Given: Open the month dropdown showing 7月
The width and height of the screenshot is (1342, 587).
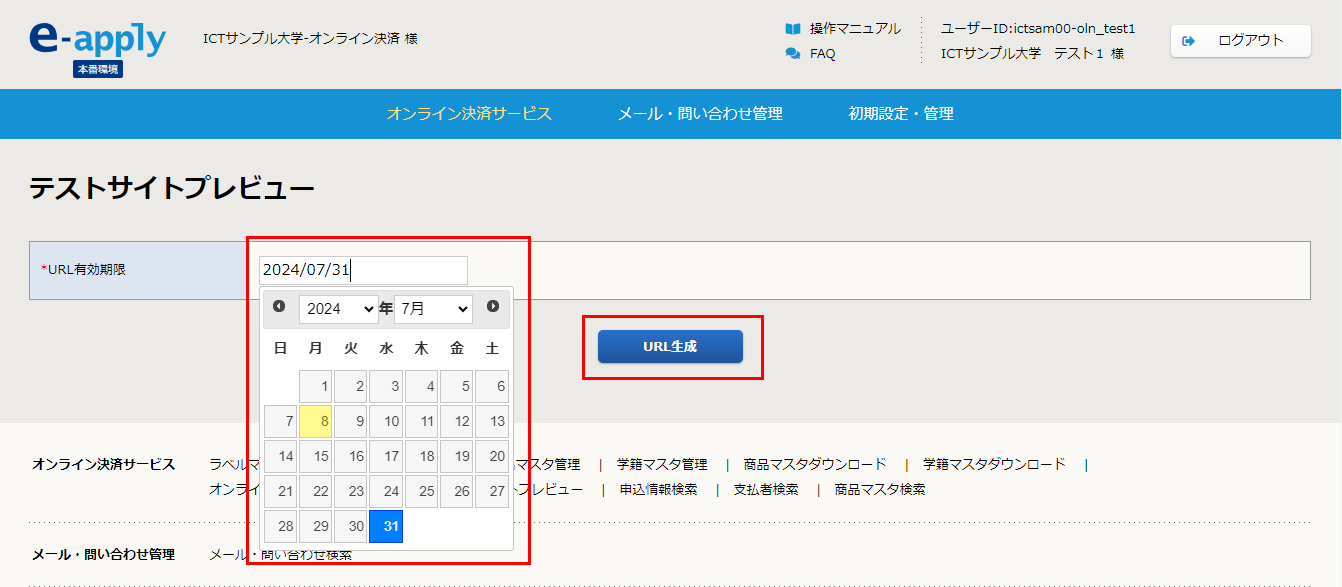Looking at the screenshot, I should 433,309.
